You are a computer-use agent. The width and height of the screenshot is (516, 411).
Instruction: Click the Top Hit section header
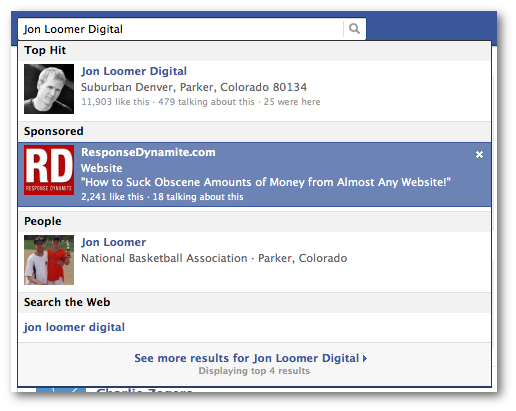[45, 50]
